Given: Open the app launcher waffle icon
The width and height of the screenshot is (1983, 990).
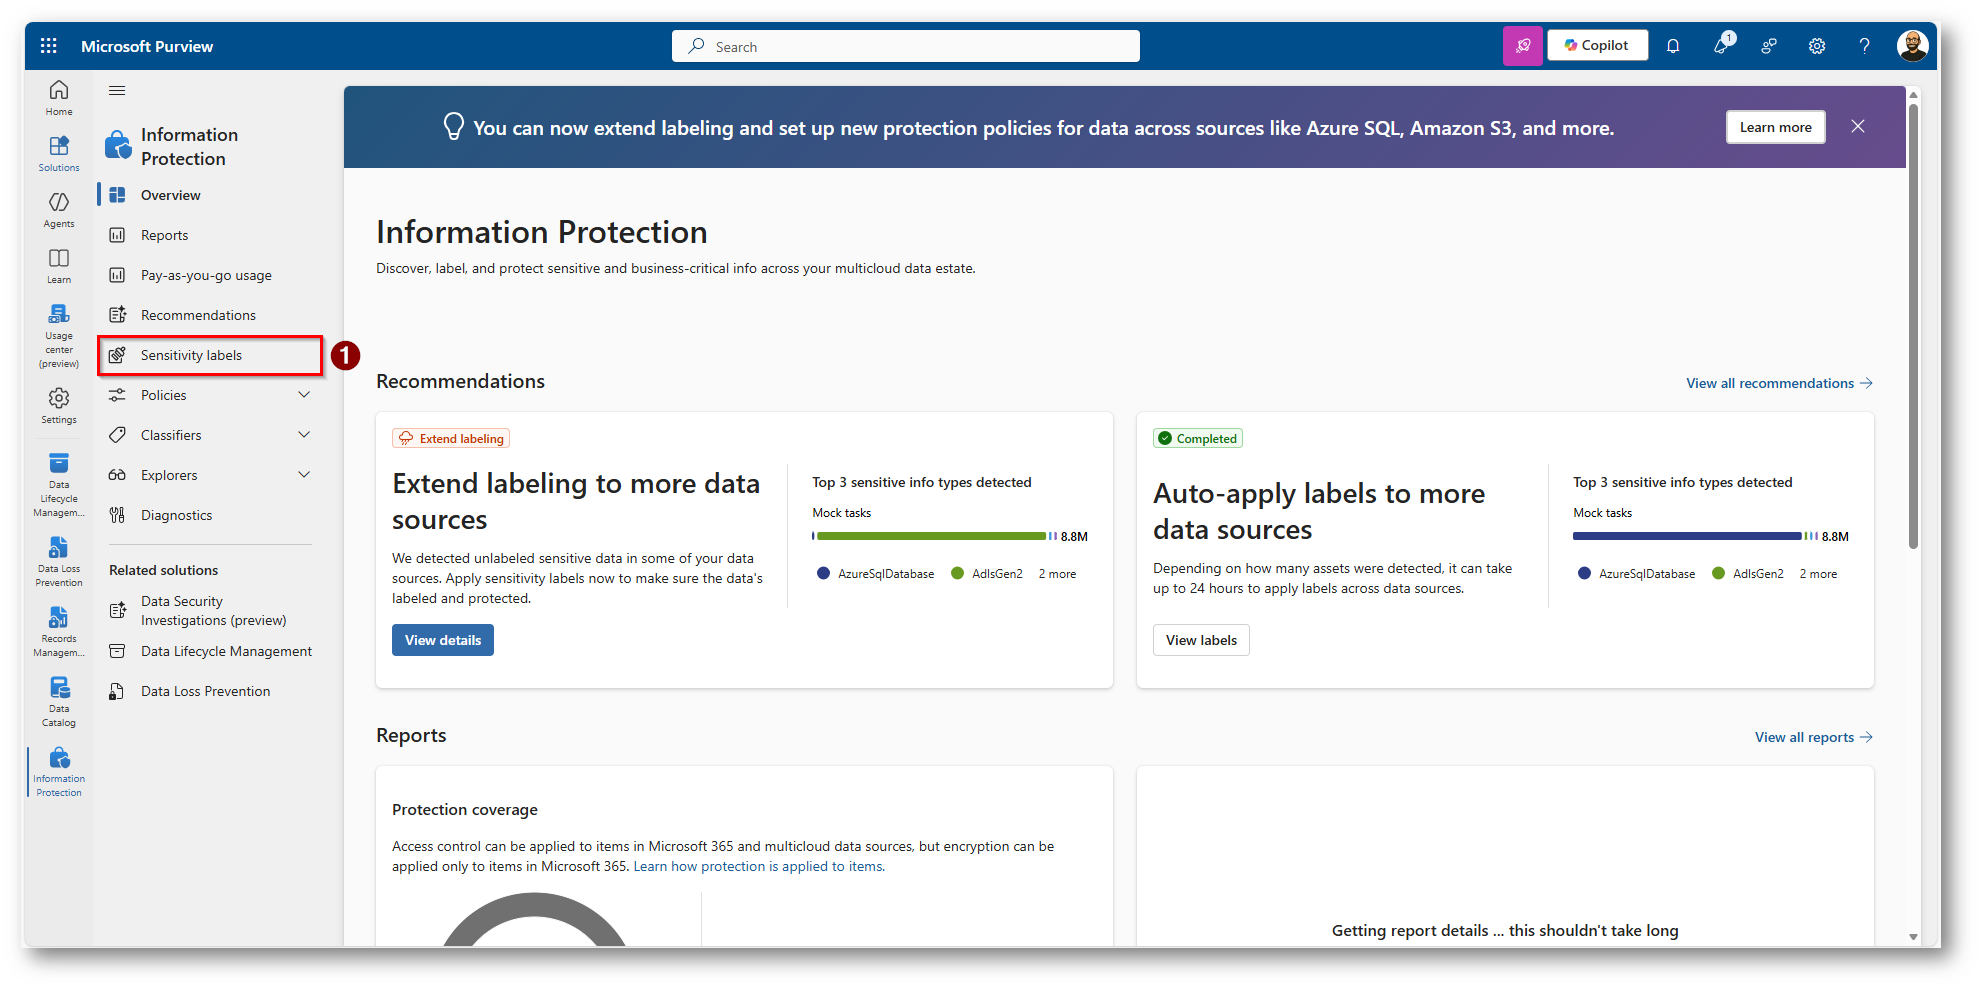Looking at the screenshot, I should tap(48, 46).
